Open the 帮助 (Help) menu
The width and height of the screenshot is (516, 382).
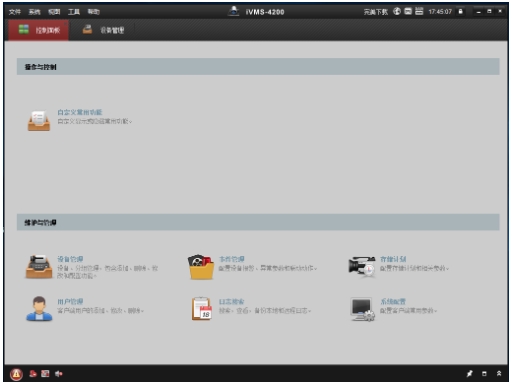pos(93,12)
